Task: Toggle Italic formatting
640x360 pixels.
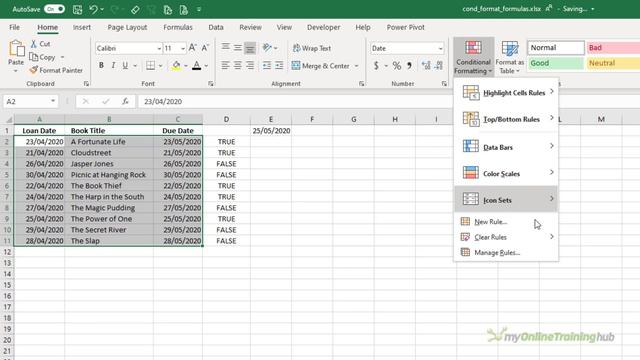Action: [x=113, y=65]
